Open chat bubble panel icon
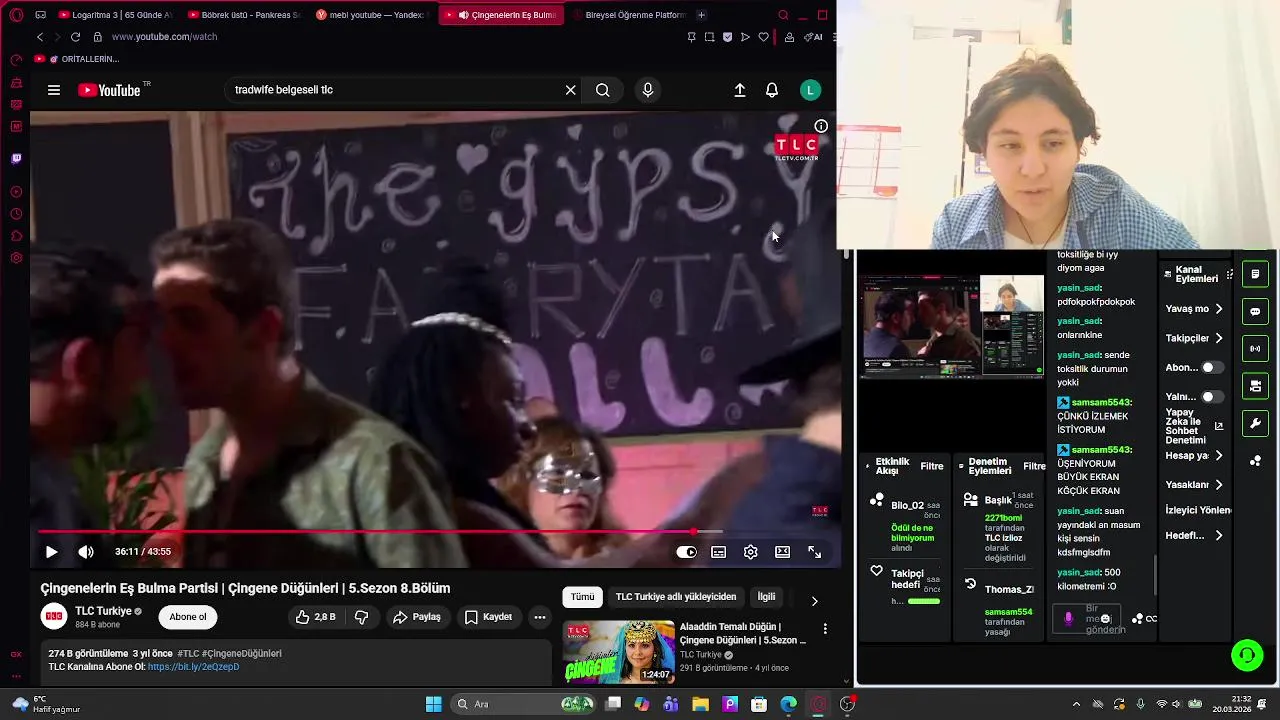 click(1255, 311)
